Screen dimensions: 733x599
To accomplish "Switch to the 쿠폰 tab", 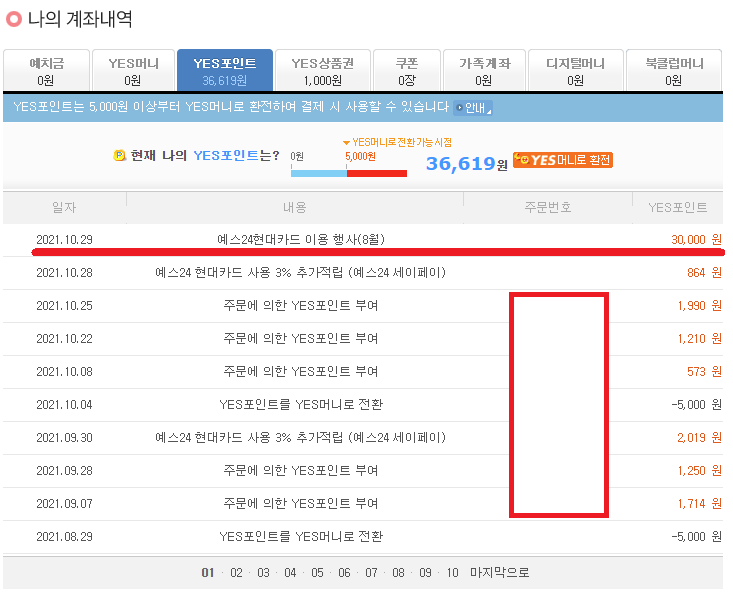I will click(407, 71).
